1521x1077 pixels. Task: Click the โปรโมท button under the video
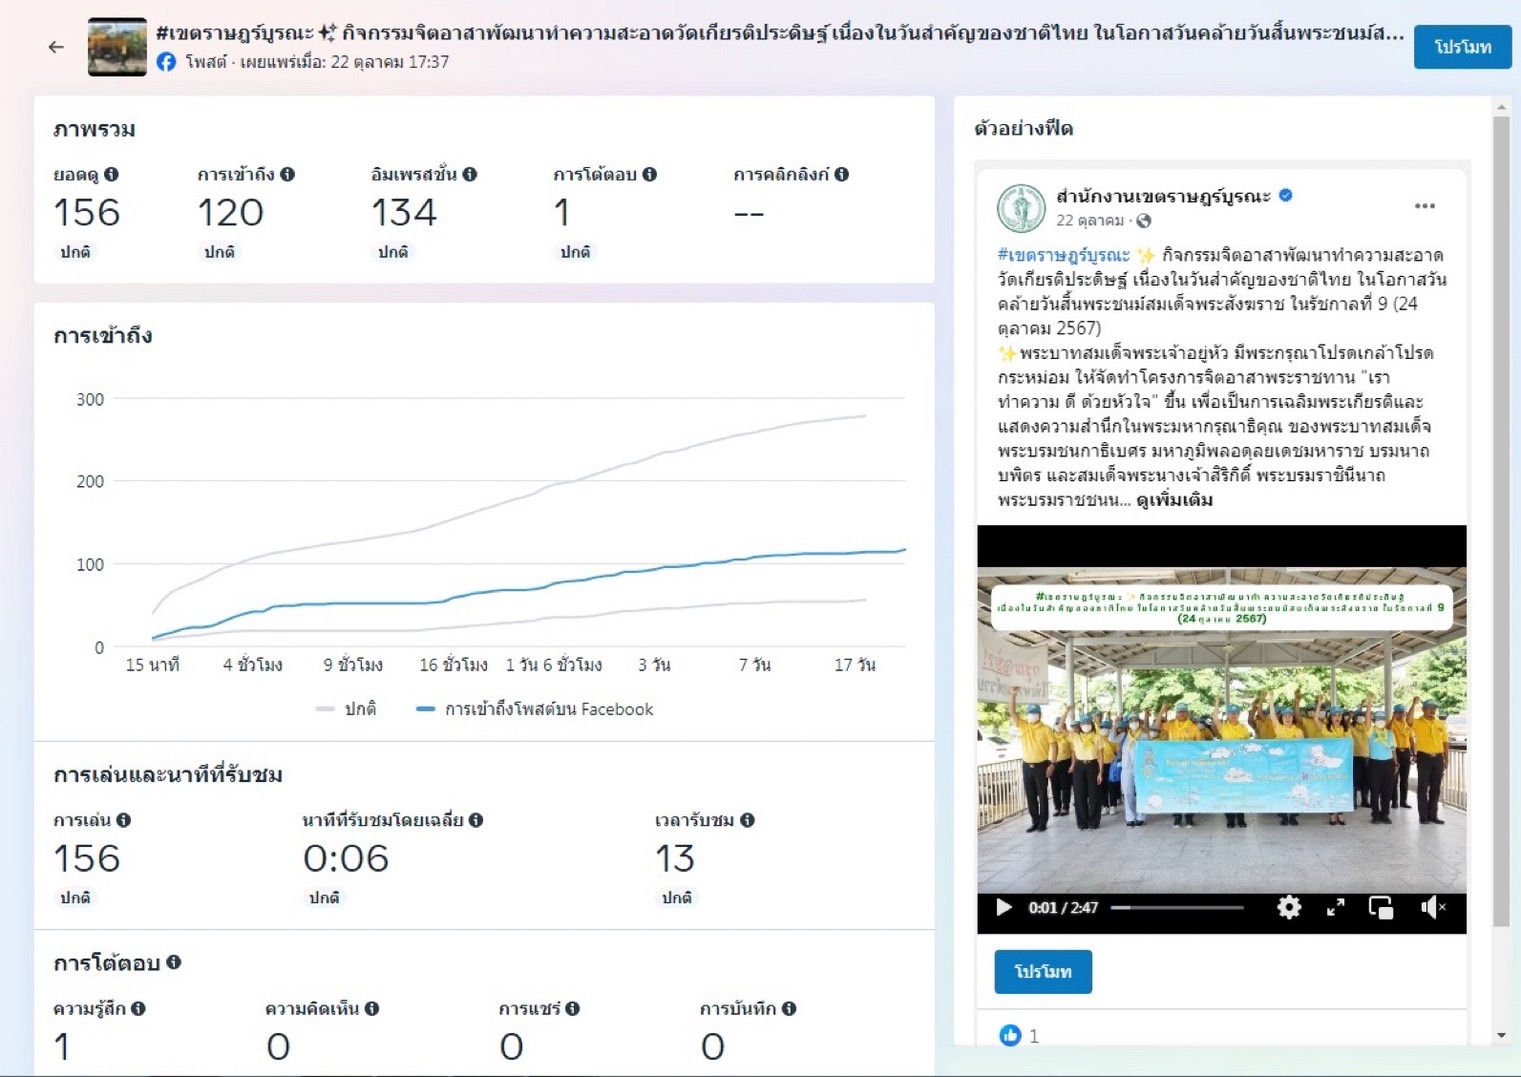1042,972
